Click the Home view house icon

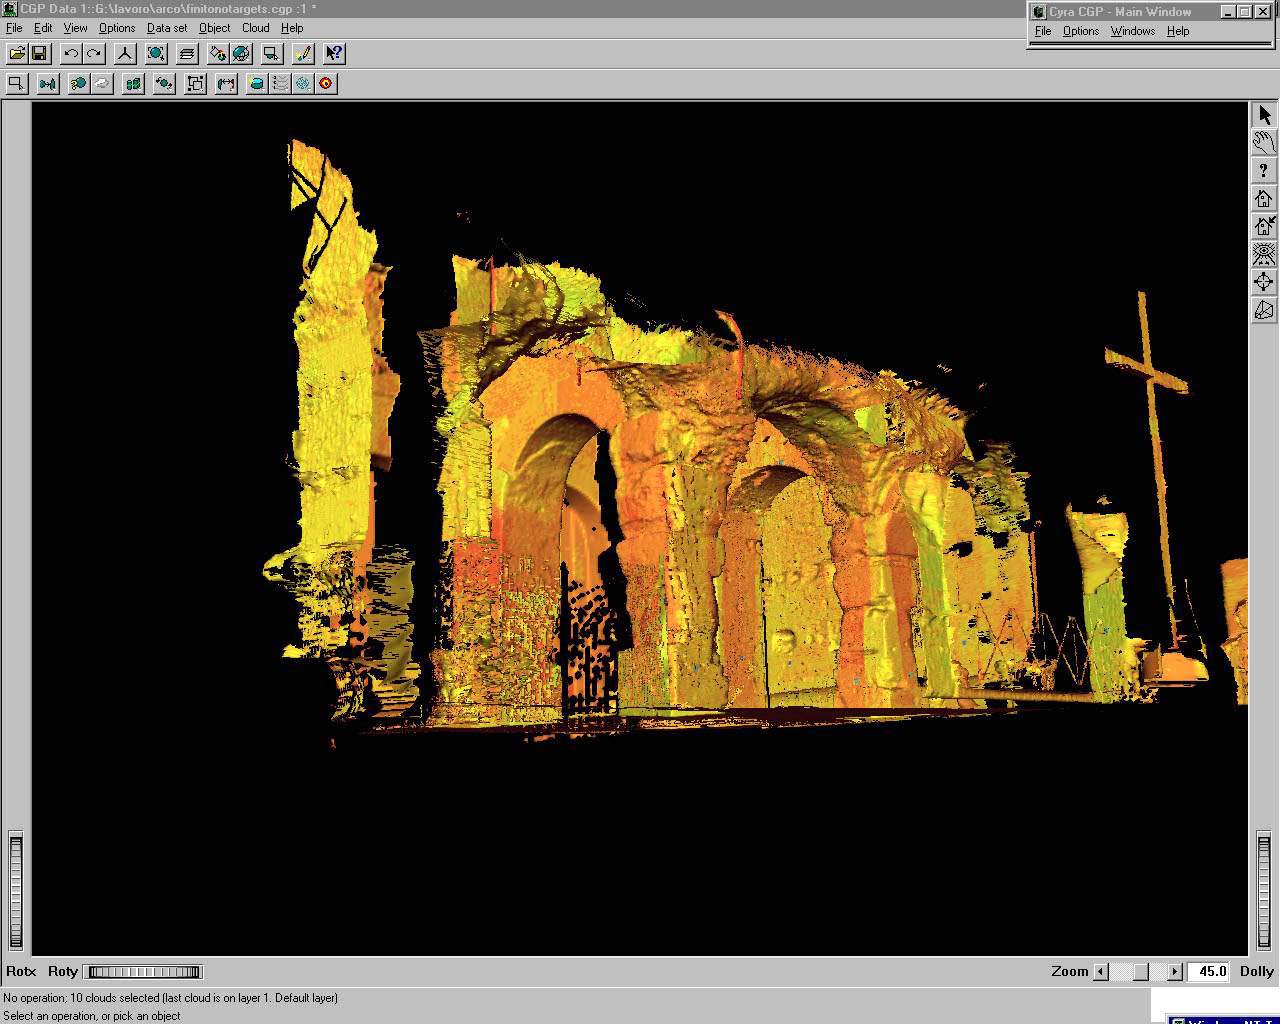click(1264, 198)
